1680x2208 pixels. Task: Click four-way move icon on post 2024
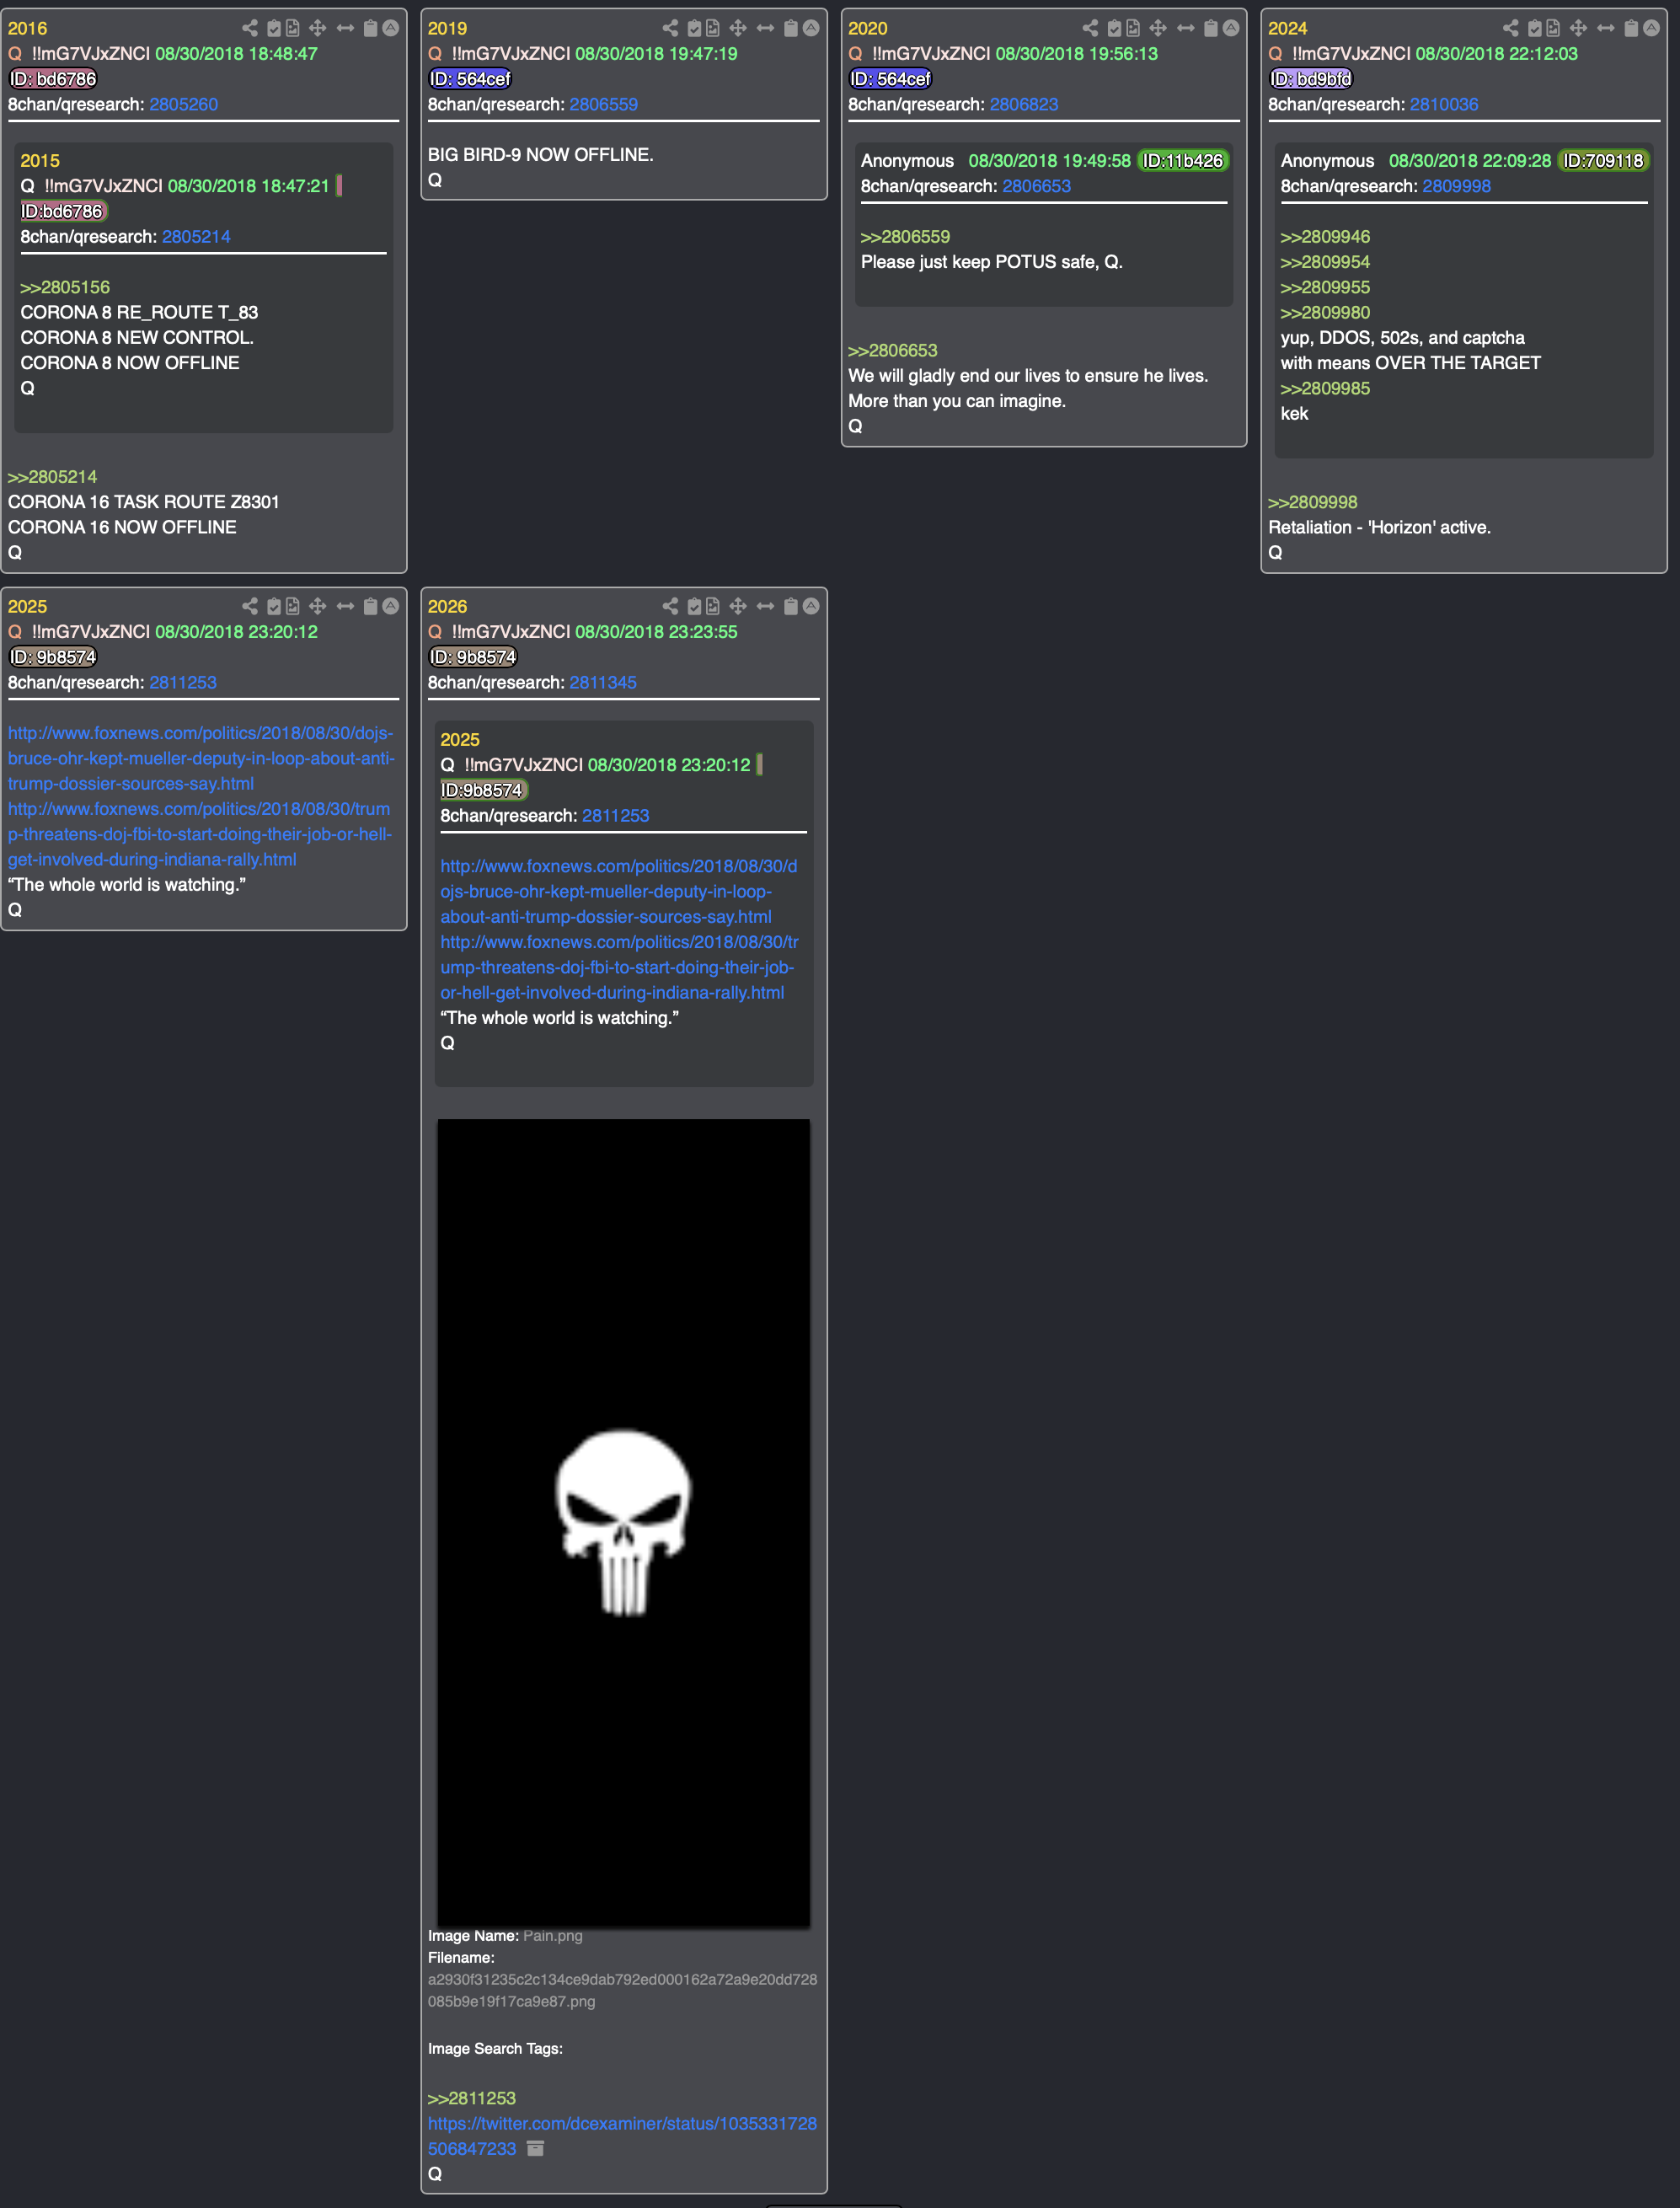1578,28
